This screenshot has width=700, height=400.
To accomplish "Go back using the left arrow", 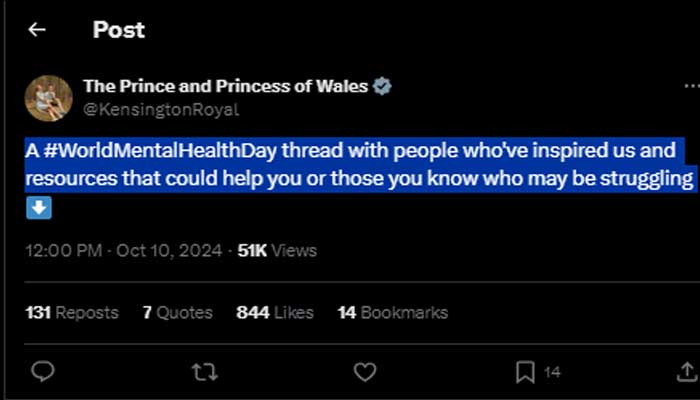I will point(37,30).
